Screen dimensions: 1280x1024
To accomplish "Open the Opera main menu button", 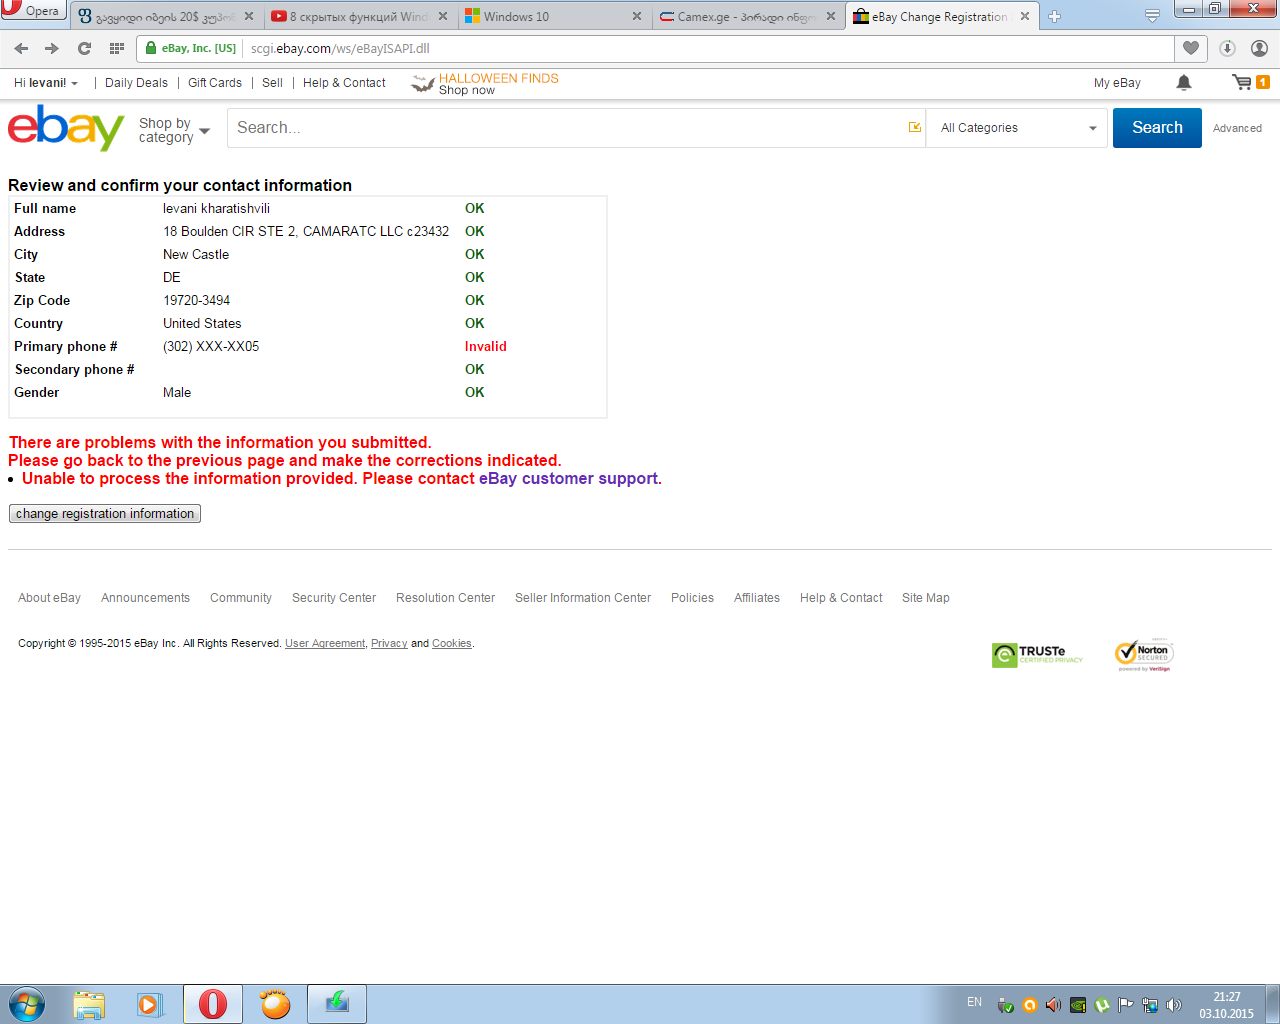I will click(33, 10).
